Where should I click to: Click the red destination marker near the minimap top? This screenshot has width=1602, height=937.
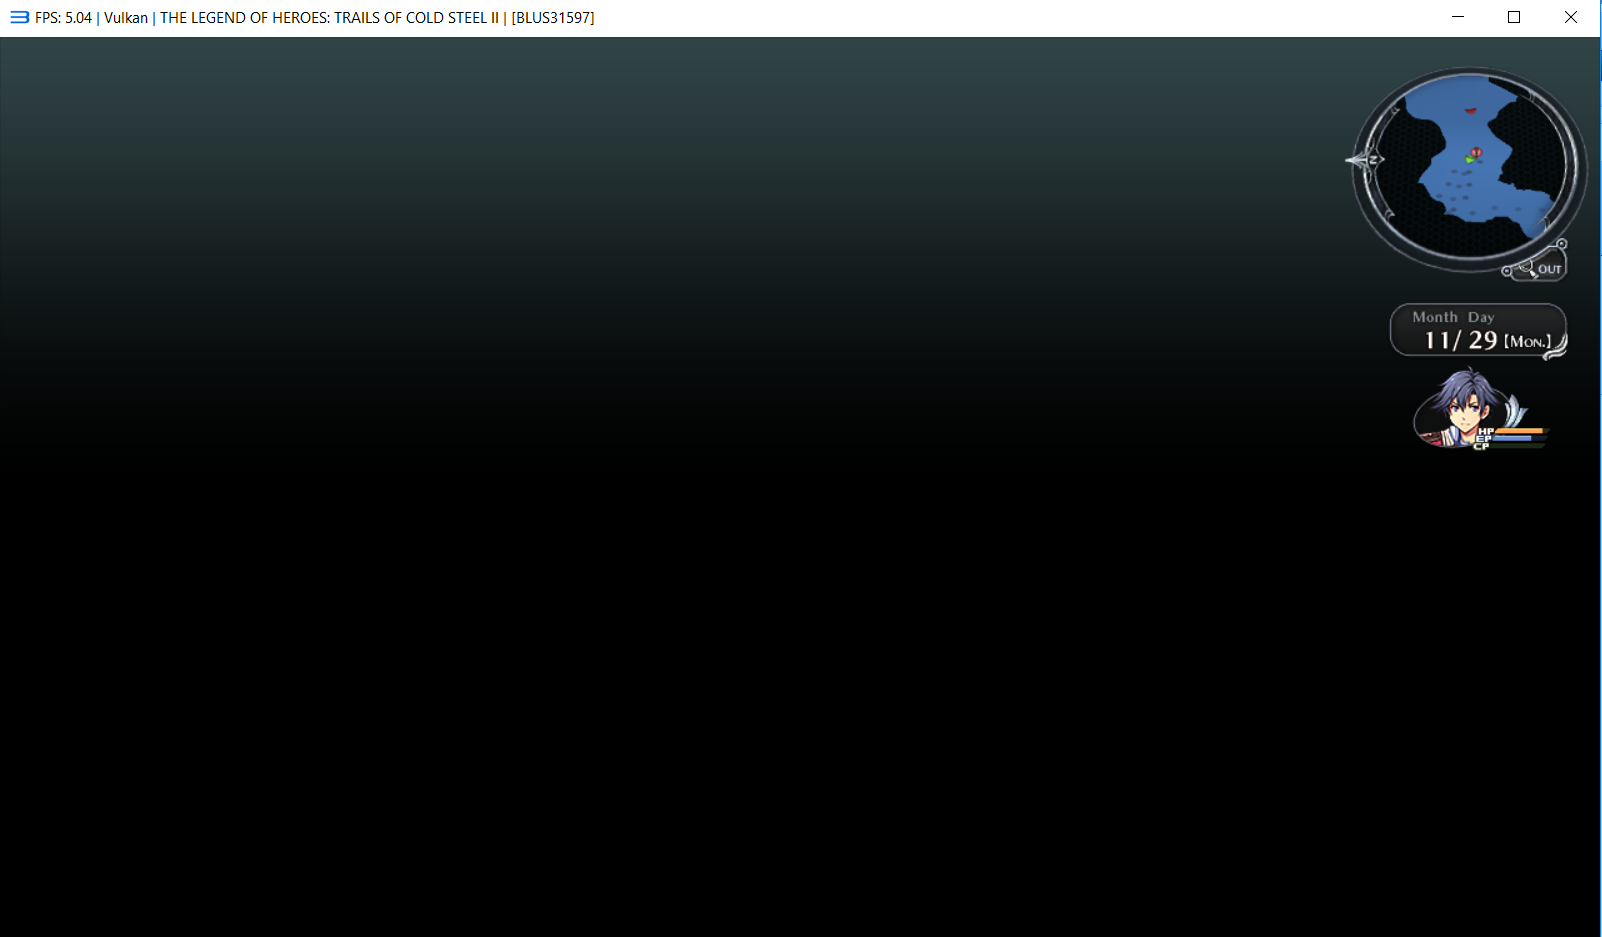1470,110
